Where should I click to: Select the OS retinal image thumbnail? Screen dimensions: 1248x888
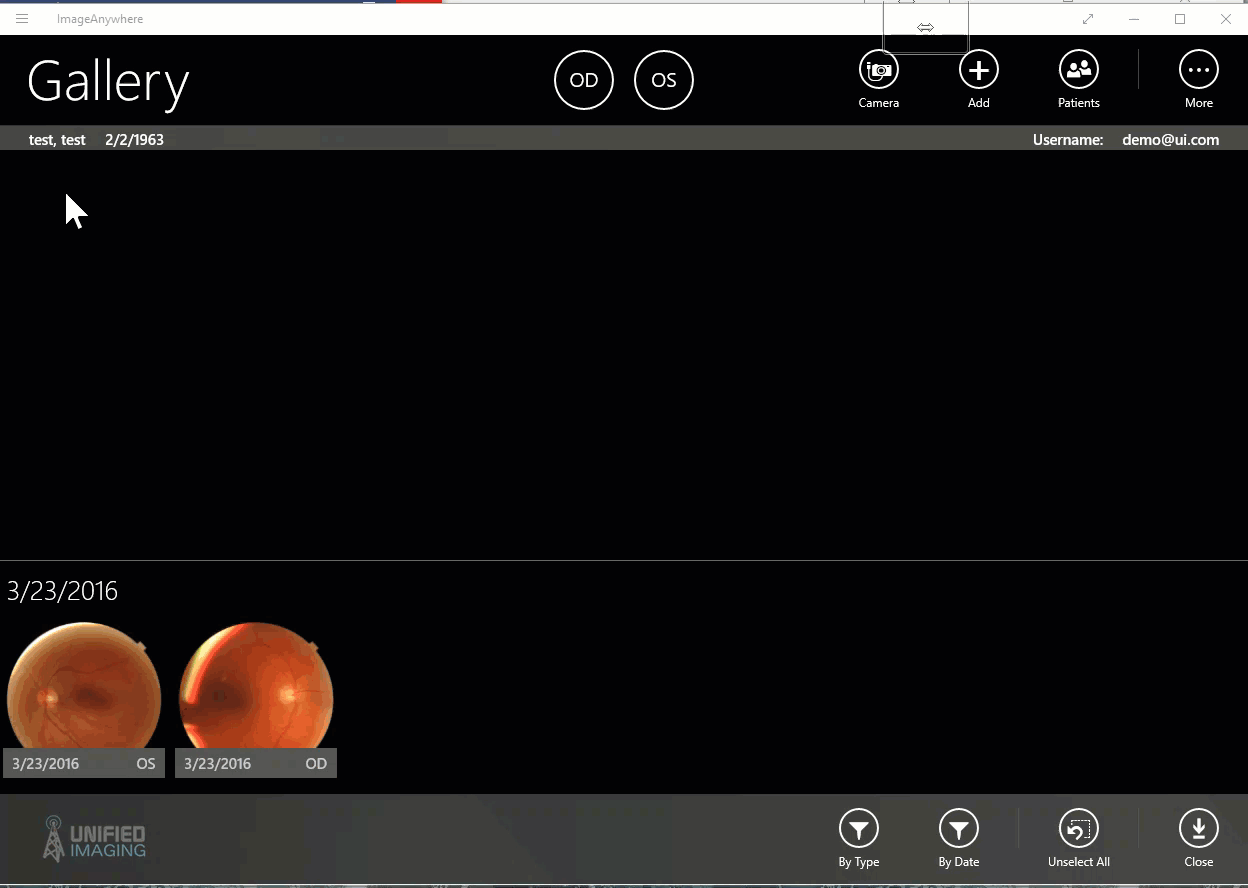click(x=84, y=688)
